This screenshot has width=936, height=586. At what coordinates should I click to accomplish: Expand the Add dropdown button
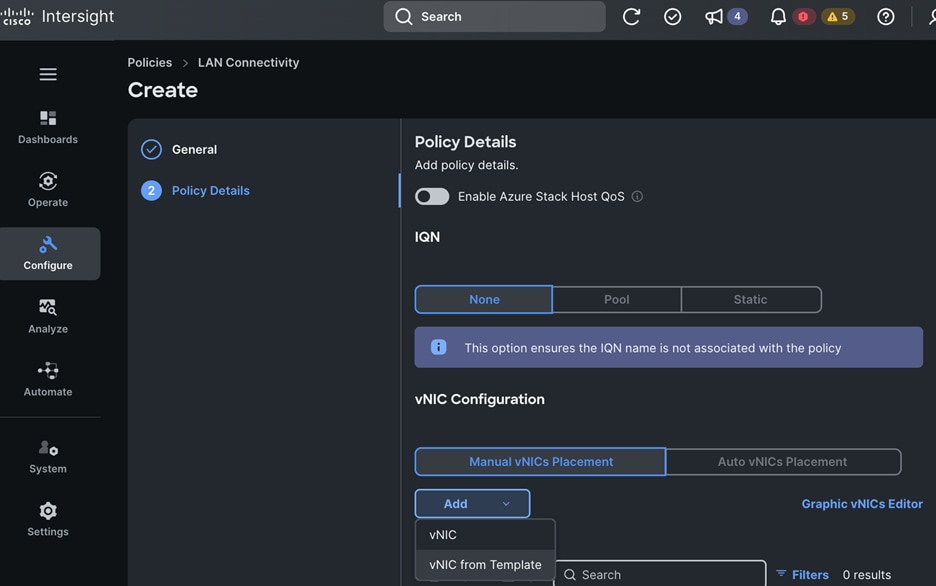(x=472, y=504)
